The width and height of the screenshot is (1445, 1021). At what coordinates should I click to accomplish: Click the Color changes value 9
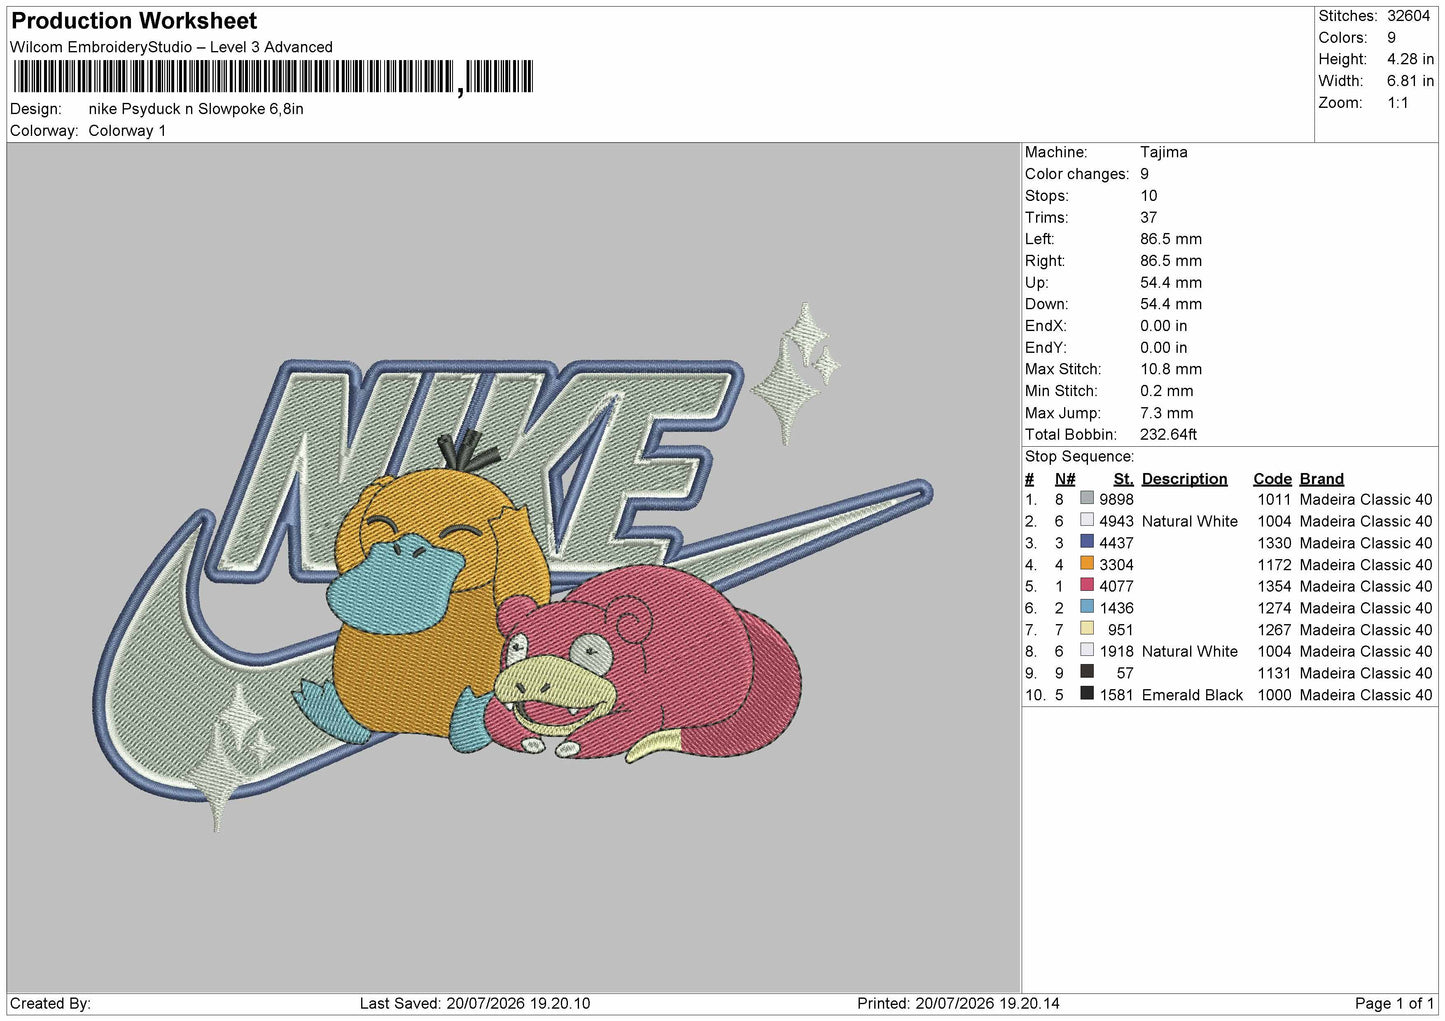pyautogui.click(x=1145, y=174)
